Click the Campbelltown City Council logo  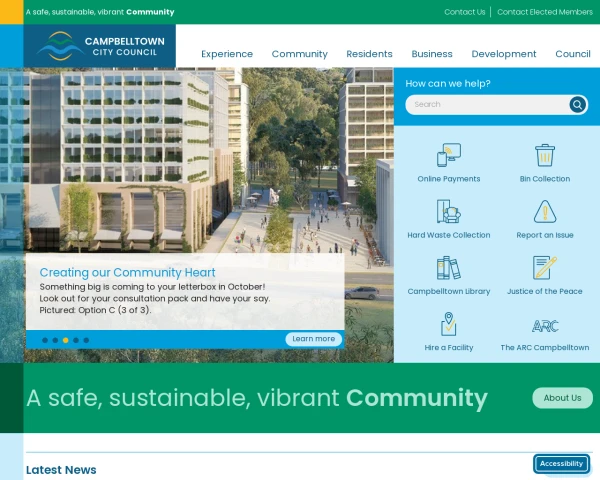100,46
